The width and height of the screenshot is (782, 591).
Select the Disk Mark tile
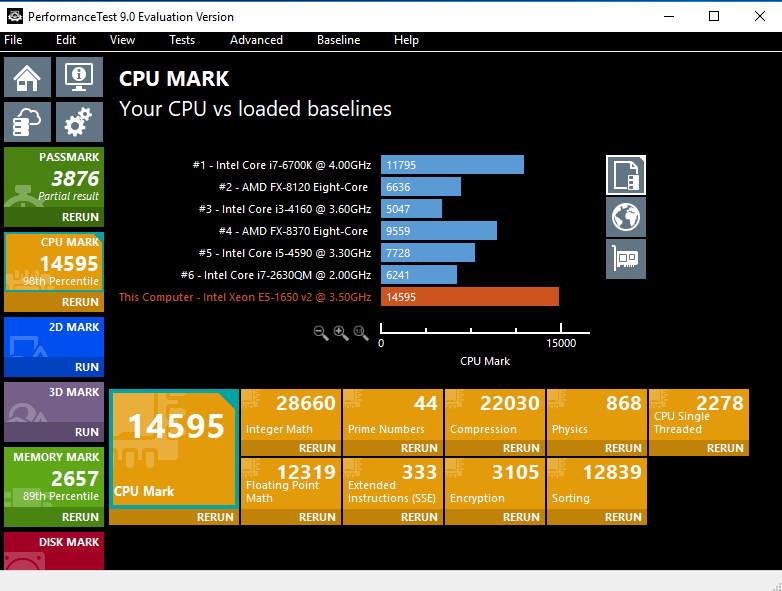[x=54, y=551]
